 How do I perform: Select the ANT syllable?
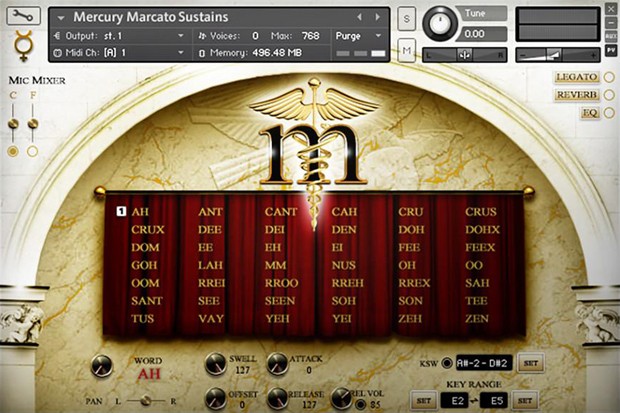210,212
